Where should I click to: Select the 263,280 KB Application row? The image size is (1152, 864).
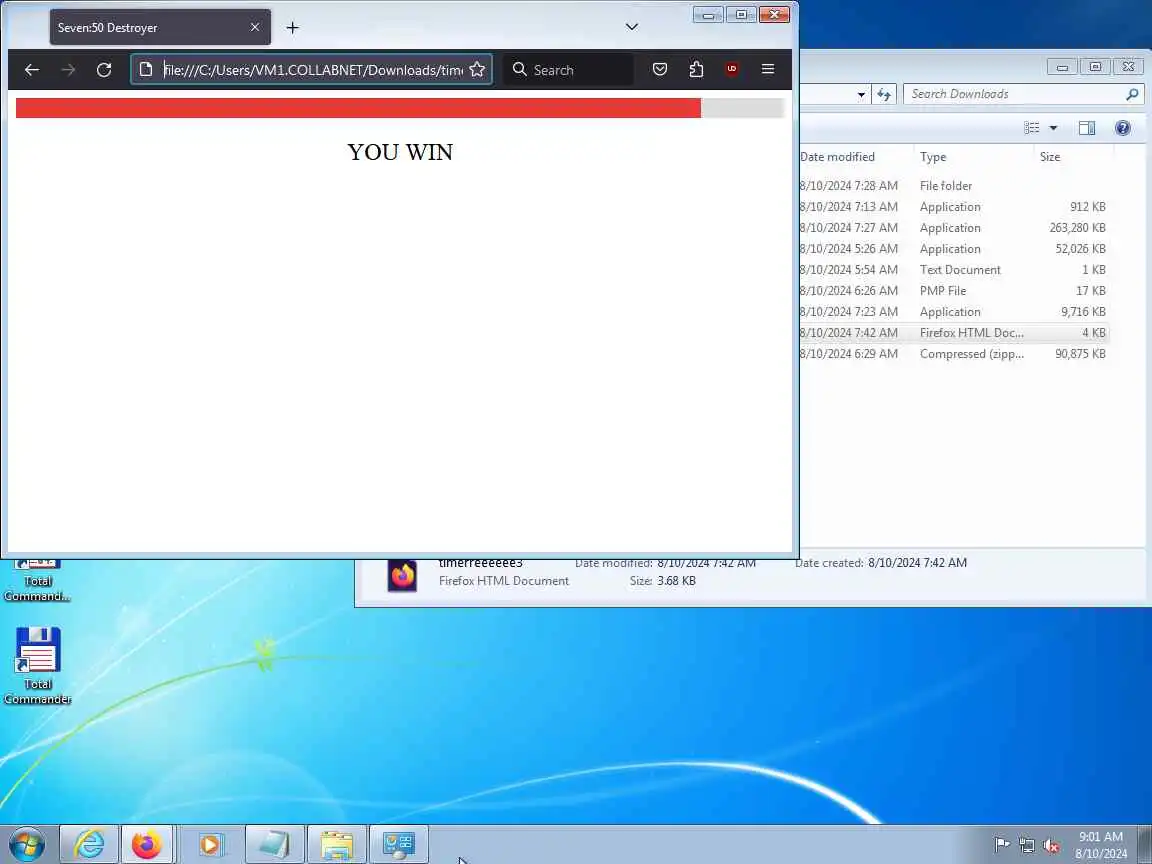pyautogui.click(x=954, y=228)
